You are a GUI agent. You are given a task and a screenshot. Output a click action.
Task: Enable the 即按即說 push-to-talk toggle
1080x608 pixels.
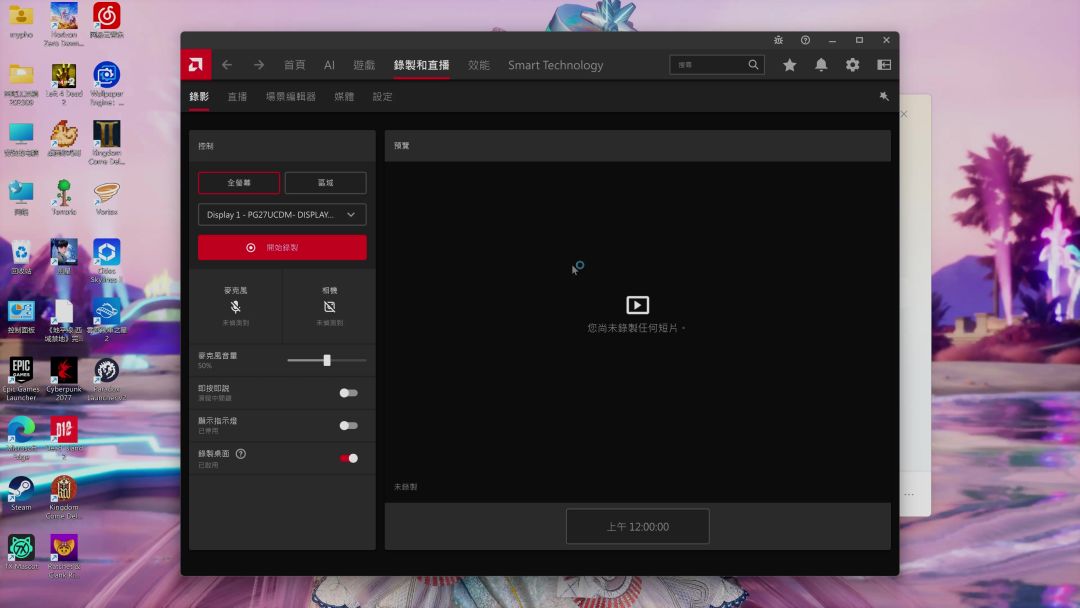pos(348,393)
